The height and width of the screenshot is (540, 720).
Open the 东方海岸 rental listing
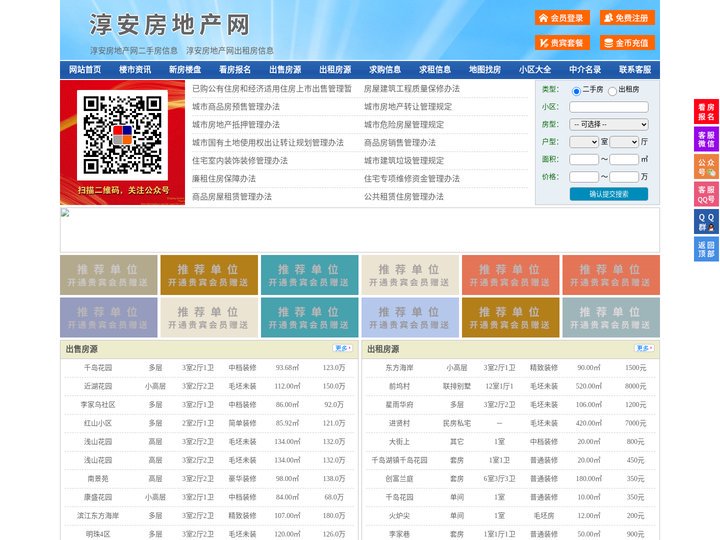point(399,368)
